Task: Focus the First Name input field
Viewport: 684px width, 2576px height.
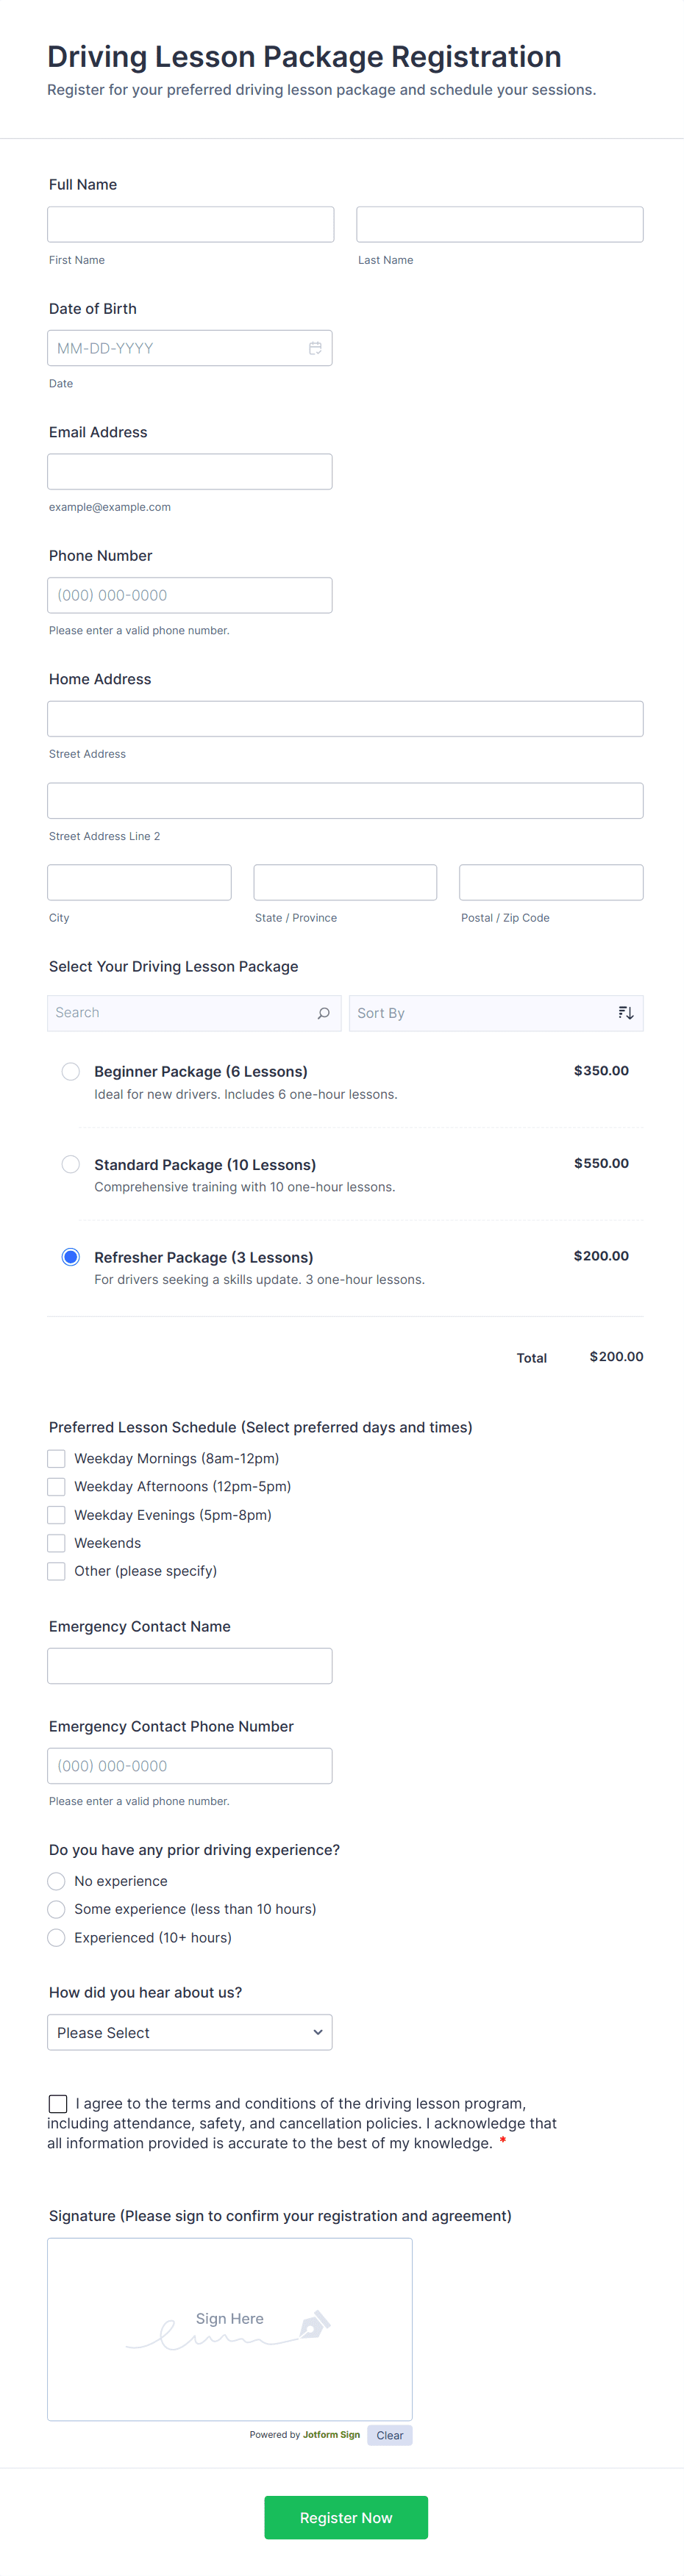Action: [x=191, y=224]
